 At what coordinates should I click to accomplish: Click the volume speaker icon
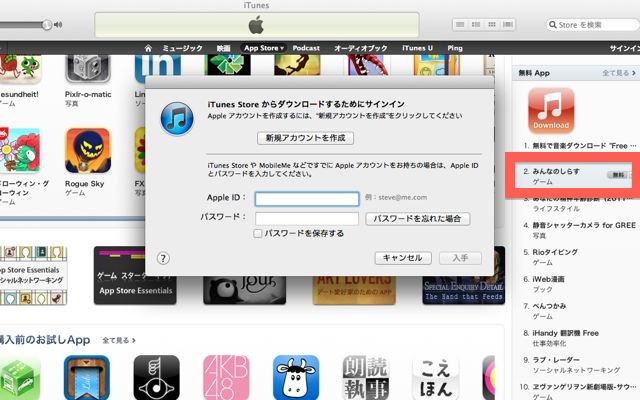pos(58,25)
